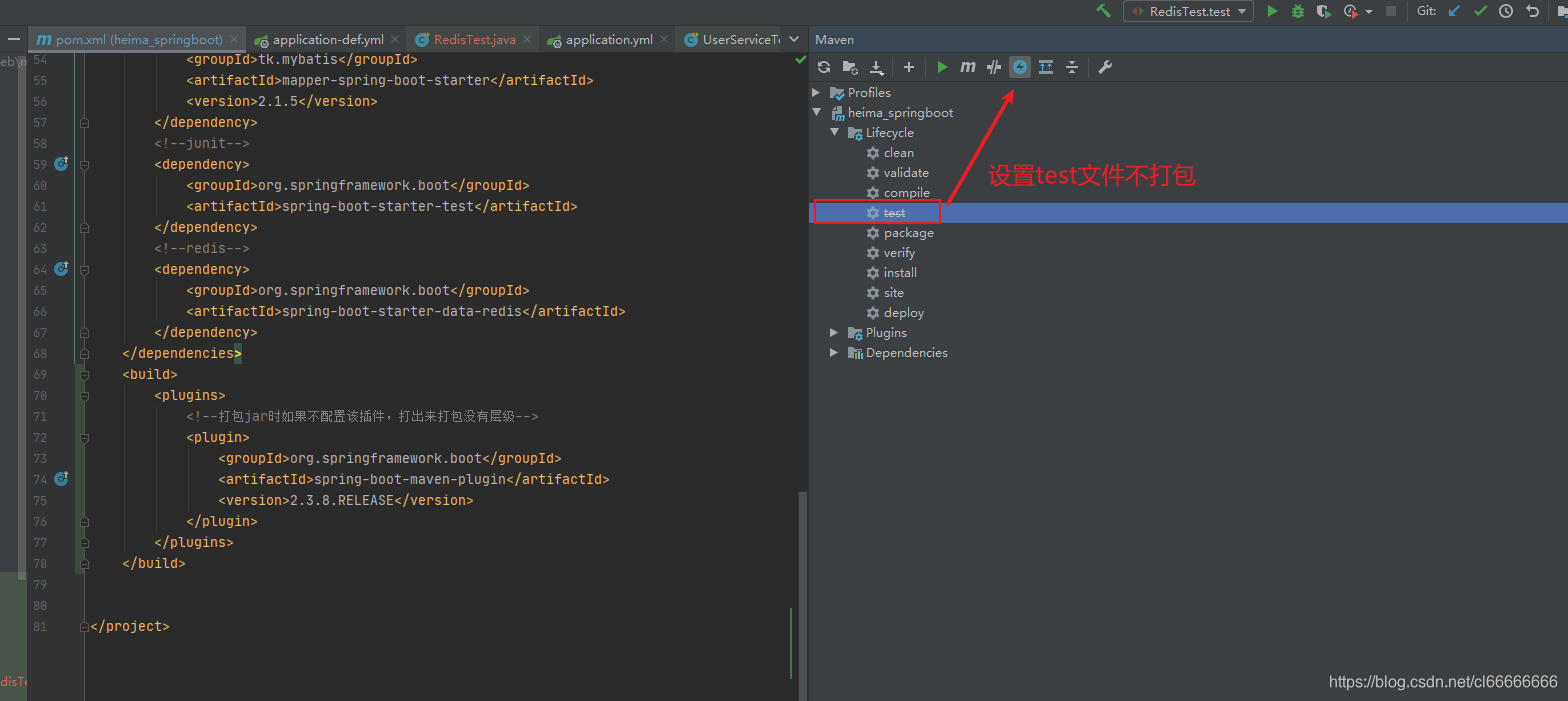Generate Sources and Update Folders icon

click(850, 67)
